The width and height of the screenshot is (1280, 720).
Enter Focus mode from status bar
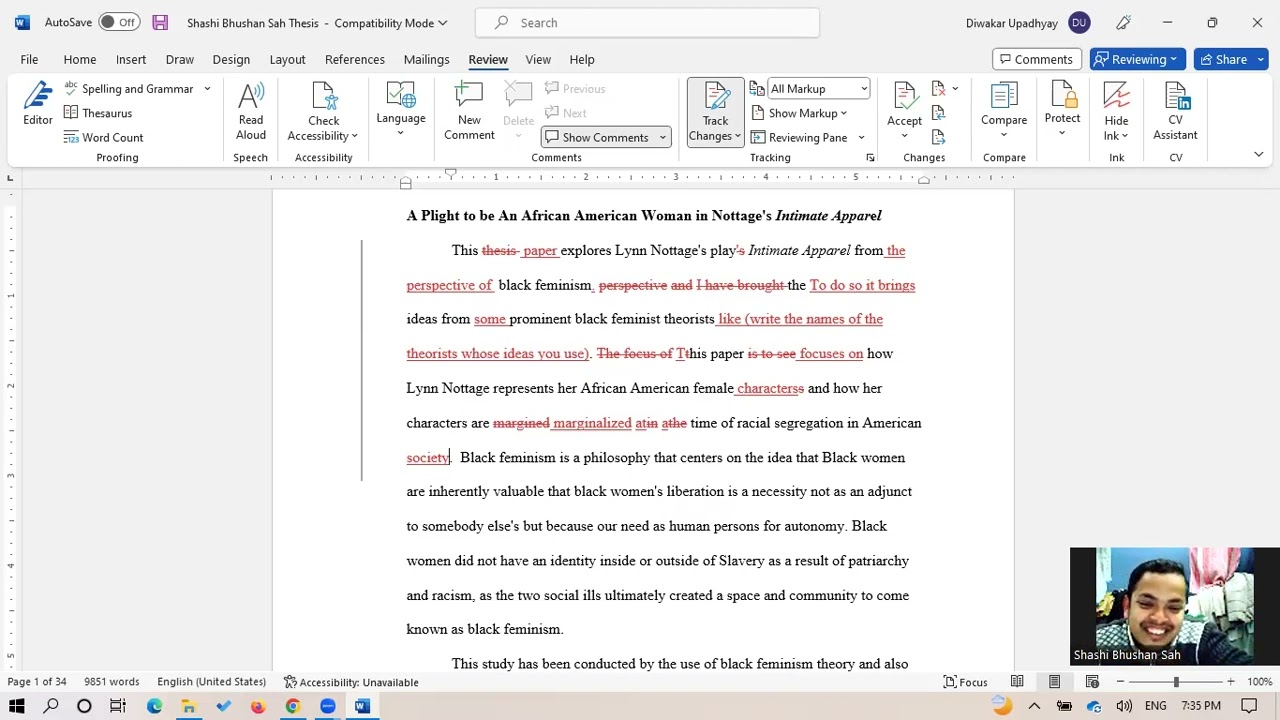[x=964, y=682]
